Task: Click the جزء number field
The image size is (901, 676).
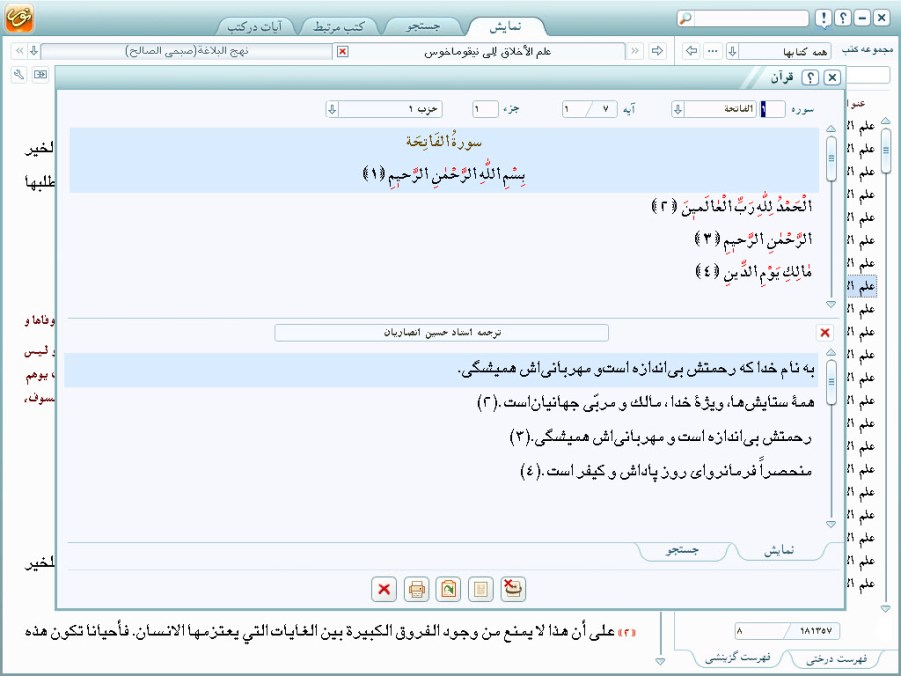Action: [x=485, y=109]
